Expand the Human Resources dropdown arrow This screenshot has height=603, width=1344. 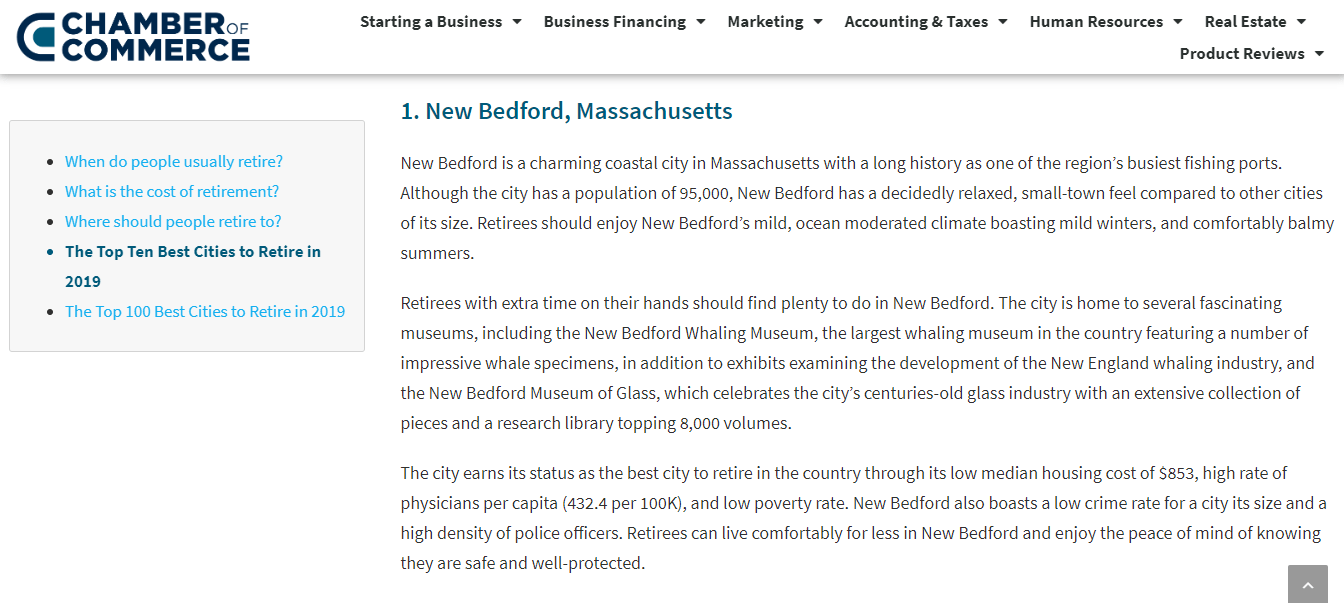click(x=1178, y=22)
